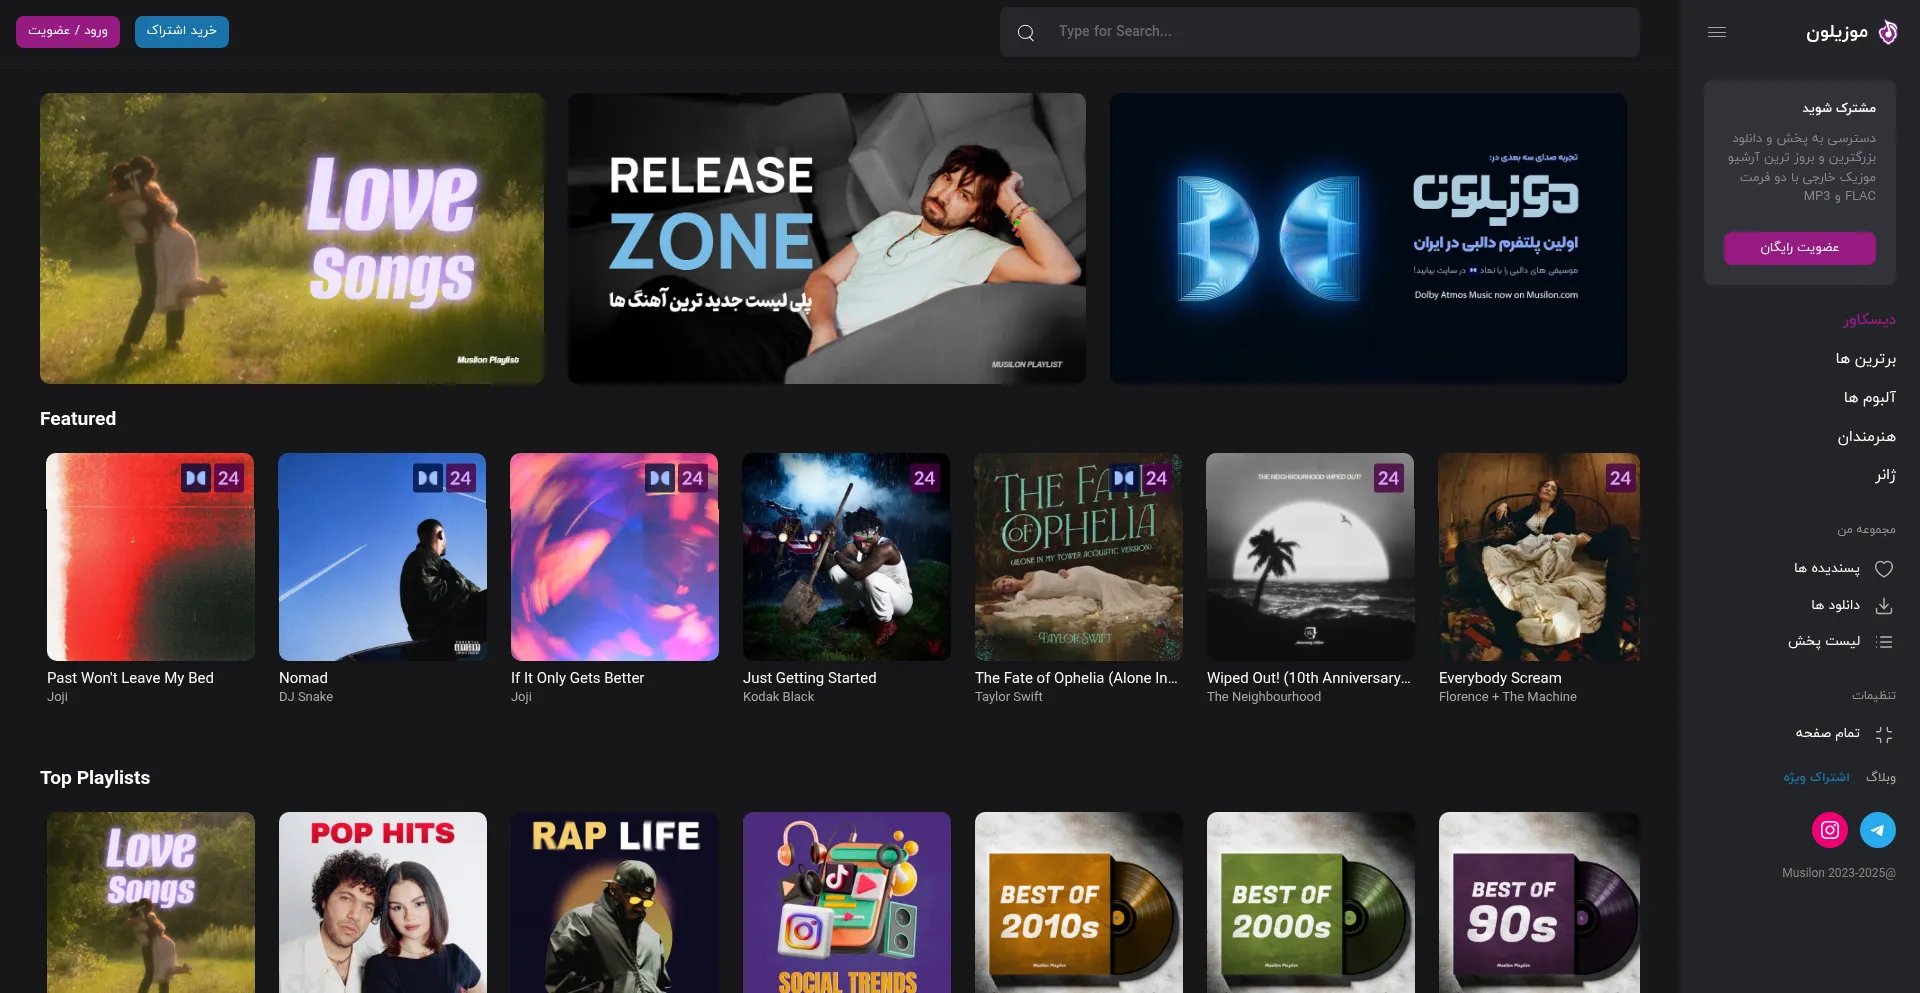Click the Musilon logo icon
The height and width of the screenshot is (993, 1920).
coord(1887,32)
